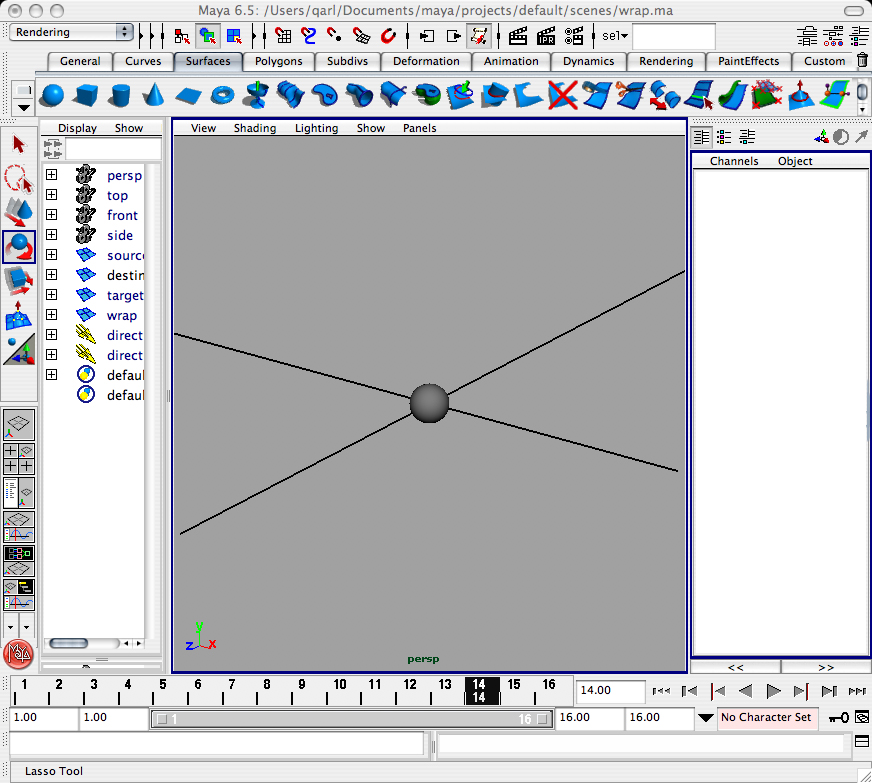Expand the top camera node
The height and width of the screenshot is (783, 872).
[51, 195]
